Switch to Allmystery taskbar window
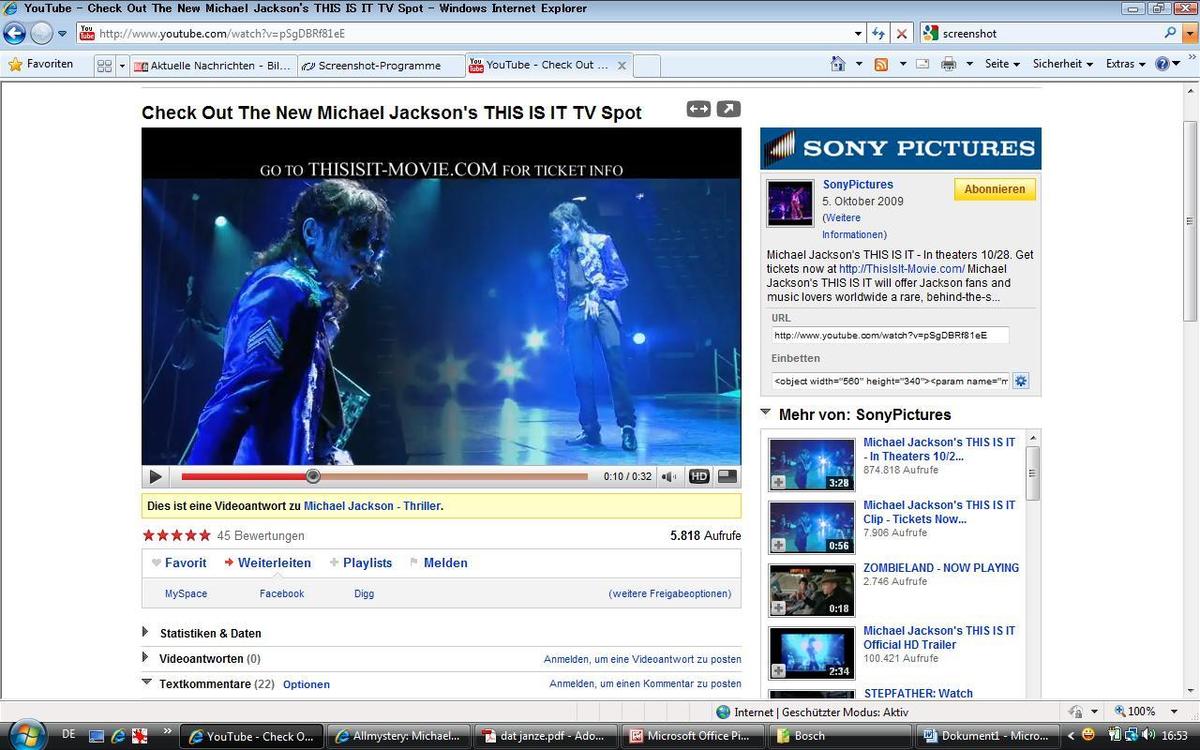1200x750 pixels. pyautogui.click(x=399, y=736)
